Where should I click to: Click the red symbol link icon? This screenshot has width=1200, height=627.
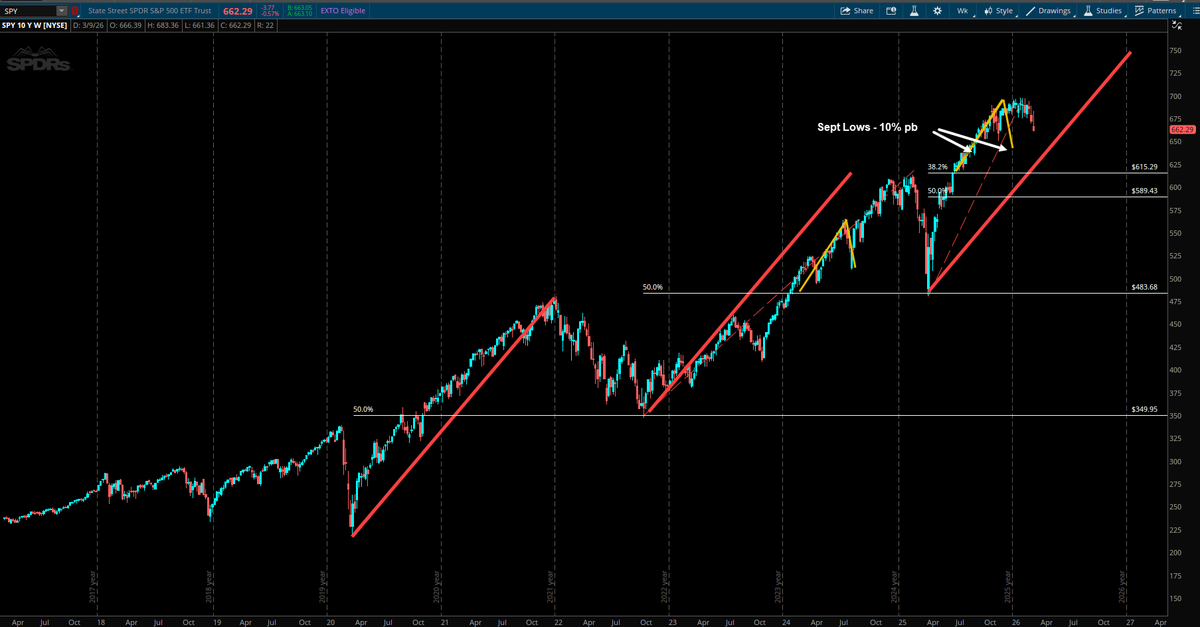click(x=75, y=11)
